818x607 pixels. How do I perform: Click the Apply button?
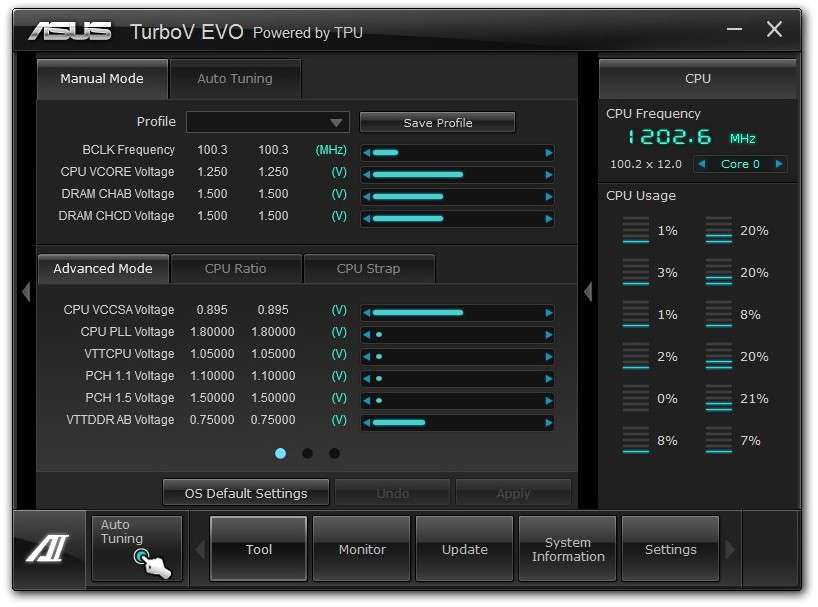pos(513,493)
